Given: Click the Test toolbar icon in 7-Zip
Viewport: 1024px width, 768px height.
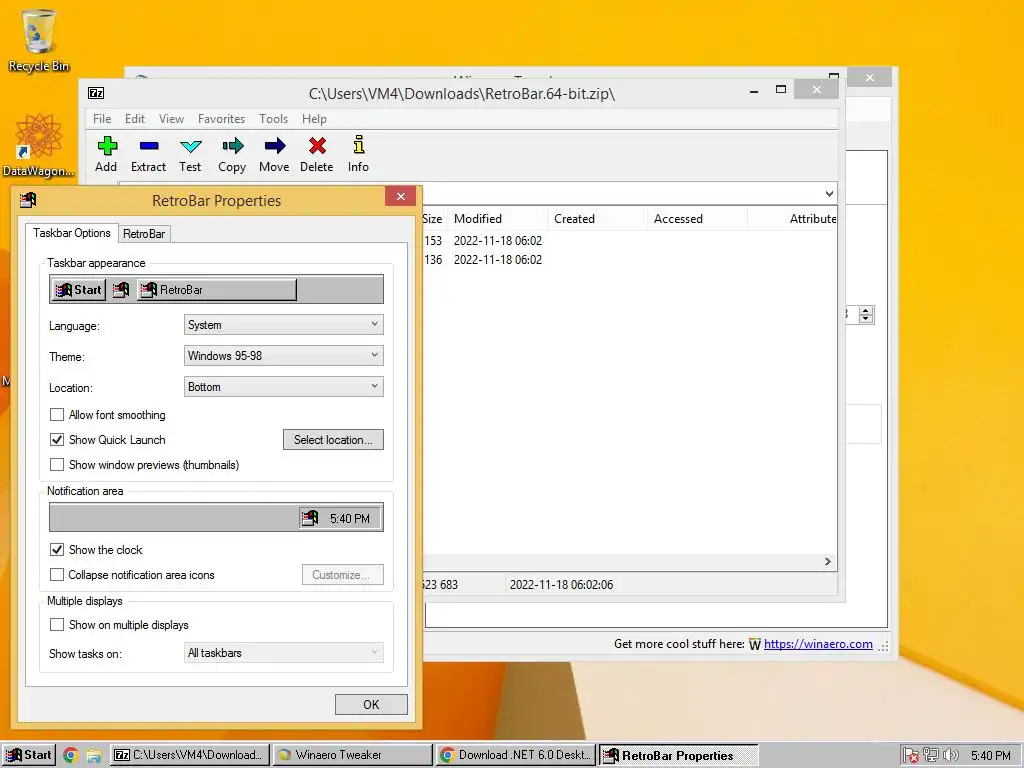Looking at the screenshot, I should tap(191, 146).
